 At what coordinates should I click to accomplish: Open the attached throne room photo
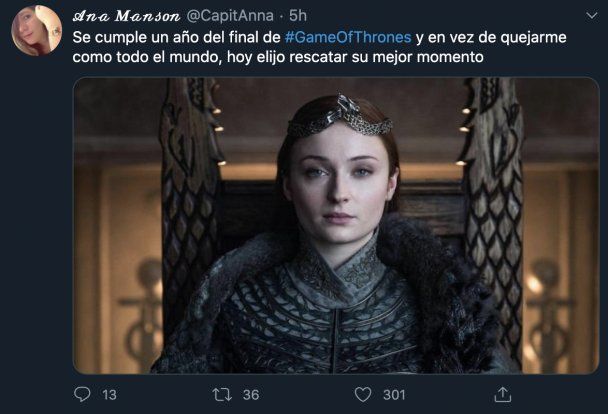[x=336, y=226]
